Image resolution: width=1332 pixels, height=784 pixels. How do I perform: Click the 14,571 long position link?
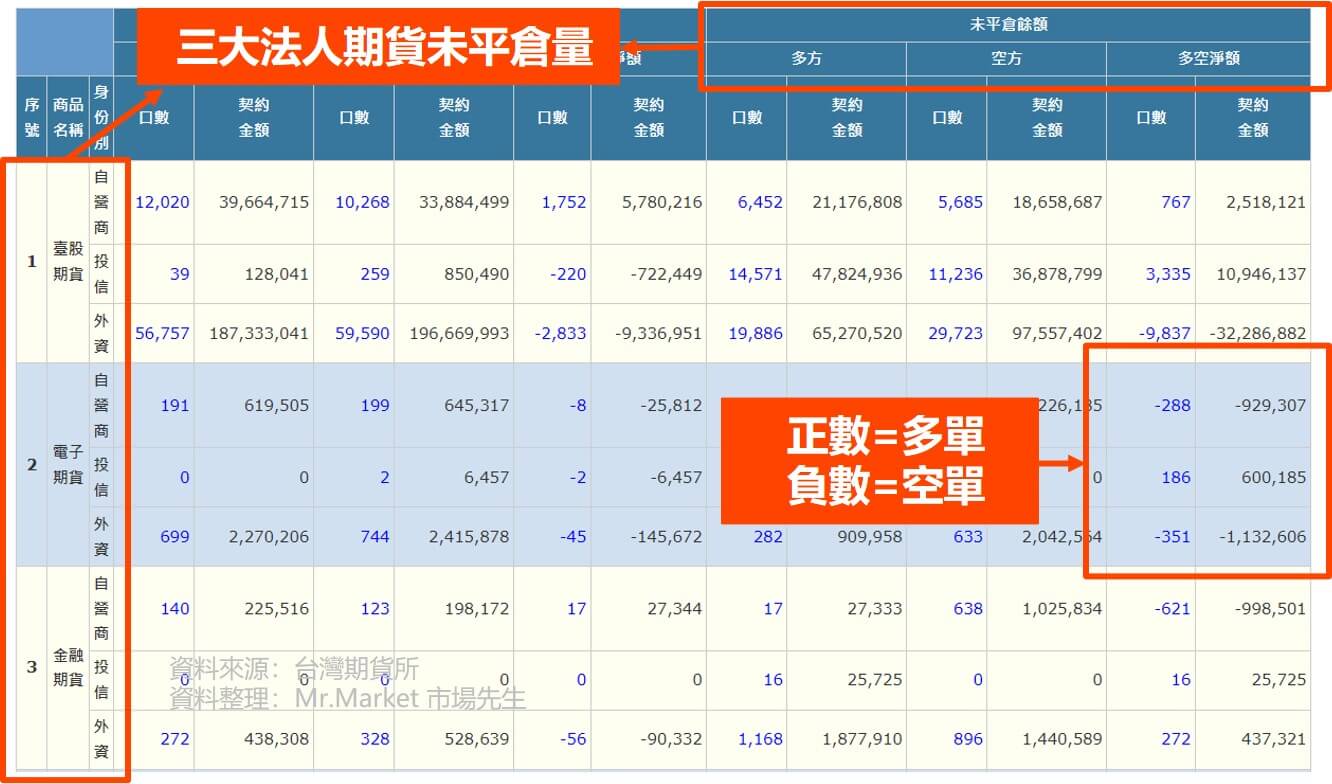[x=755, y=274]
